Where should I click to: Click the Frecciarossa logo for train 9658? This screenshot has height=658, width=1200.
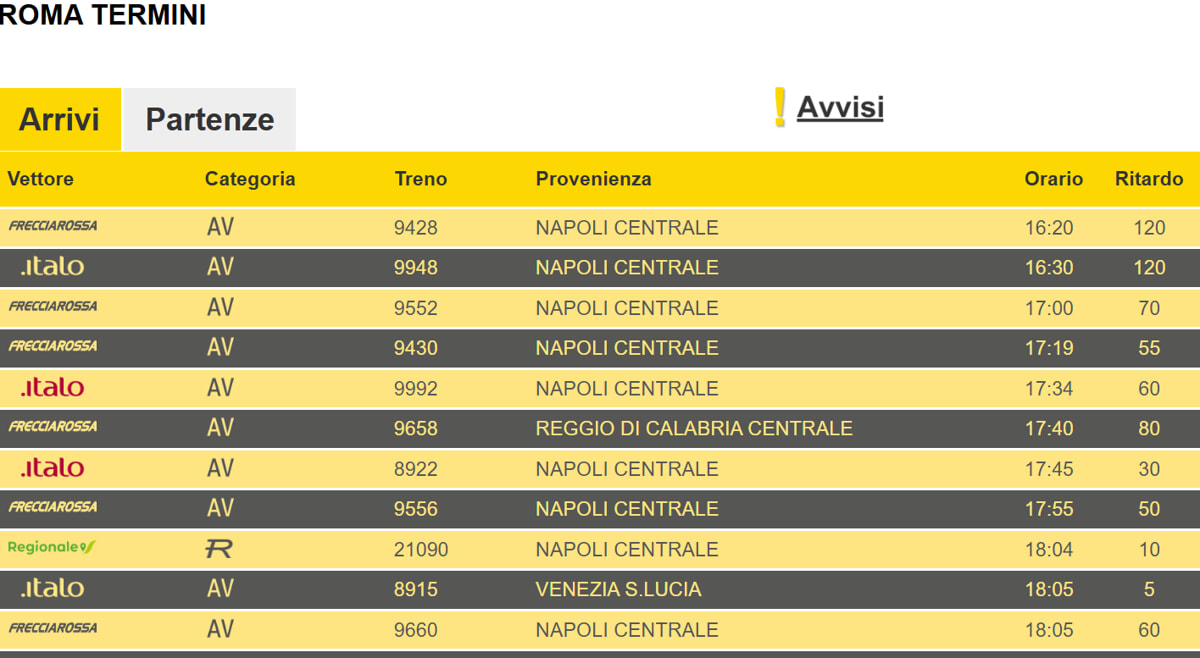tap(53, 427)
